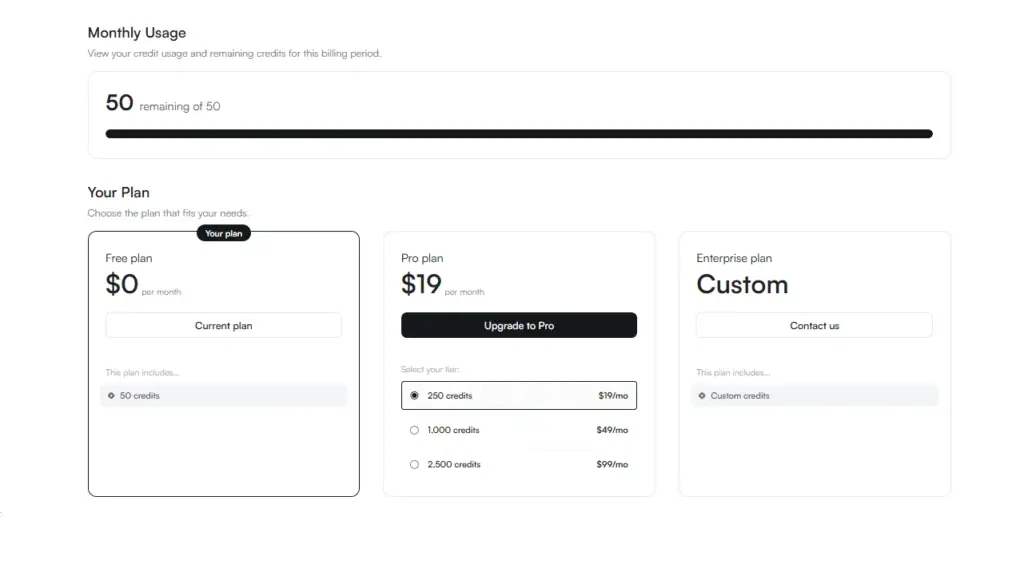Choose the 1,000 credits tier radio button
Image resolution: width=1024 pixels, height=576 pixels.
(x=414, y=430)
